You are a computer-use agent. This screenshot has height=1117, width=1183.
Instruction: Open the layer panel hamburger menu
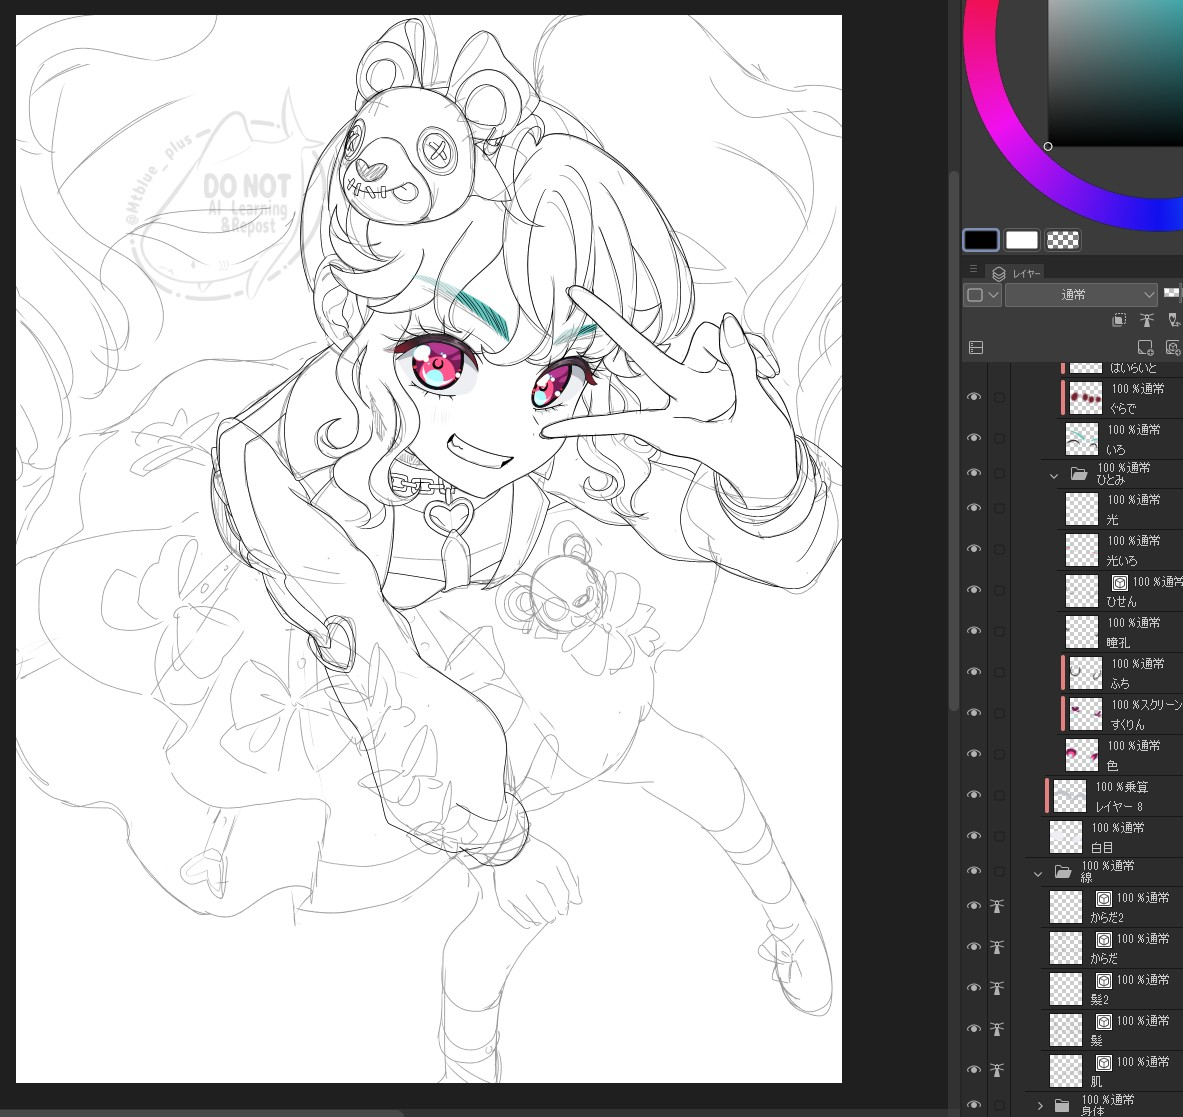(x=973, y=270)
